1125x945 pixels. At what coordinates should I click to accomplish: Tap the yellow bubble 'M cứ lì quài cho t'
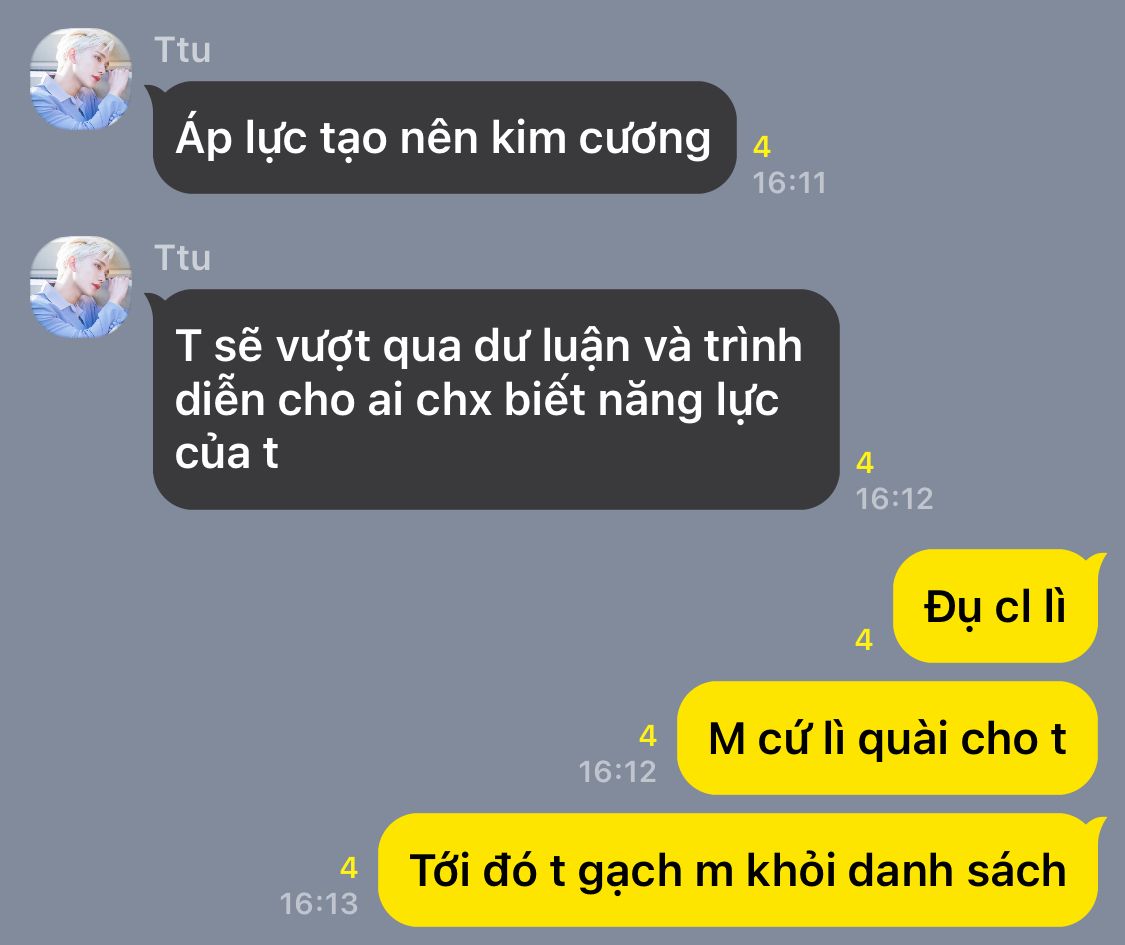(888, 738)
